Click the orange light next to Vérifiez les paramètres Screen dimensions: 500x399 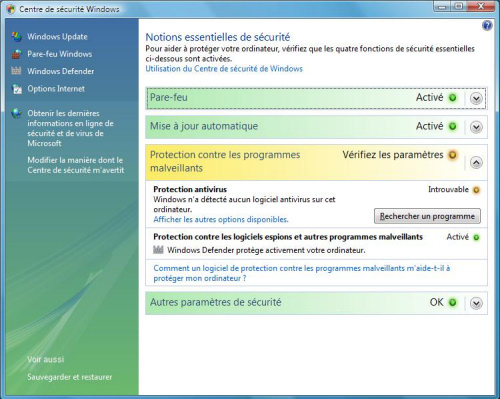453,155
